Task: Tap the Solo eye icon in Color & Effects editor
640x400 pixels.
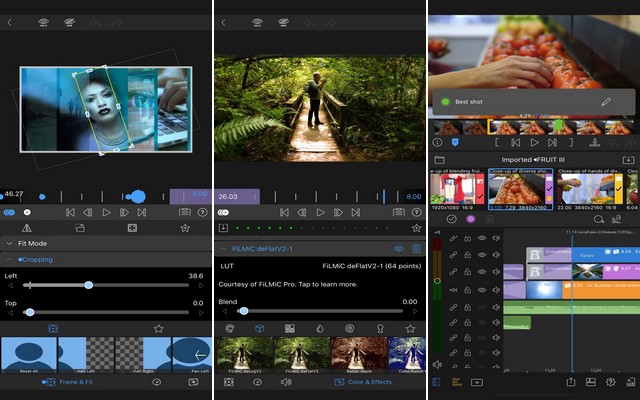Action: (x=257, y=23)
